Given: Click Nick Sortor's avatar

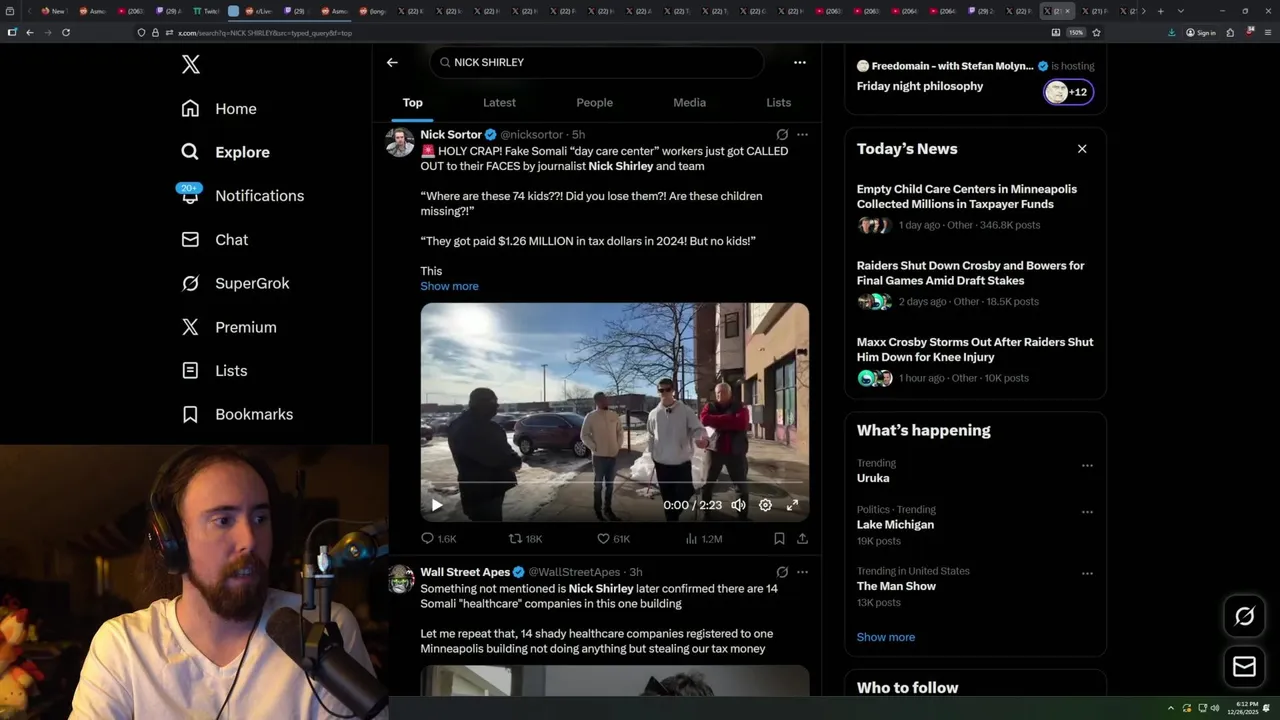Looking at the screenshot, I should [x=400, y=142].
